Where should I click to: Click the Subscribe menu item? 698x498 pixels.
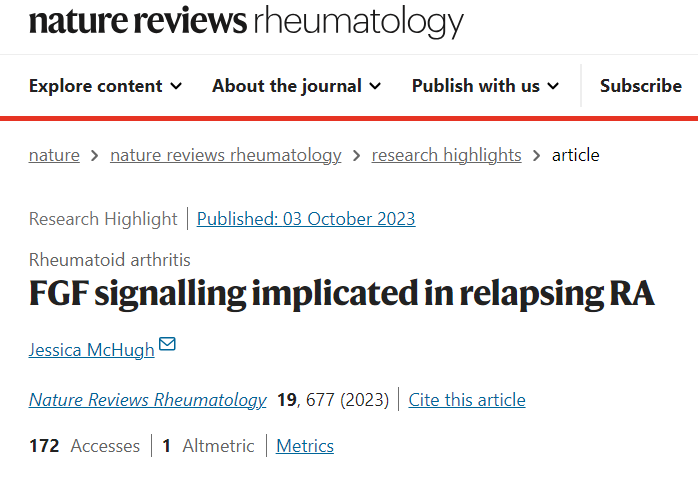(x=640, y=86)
